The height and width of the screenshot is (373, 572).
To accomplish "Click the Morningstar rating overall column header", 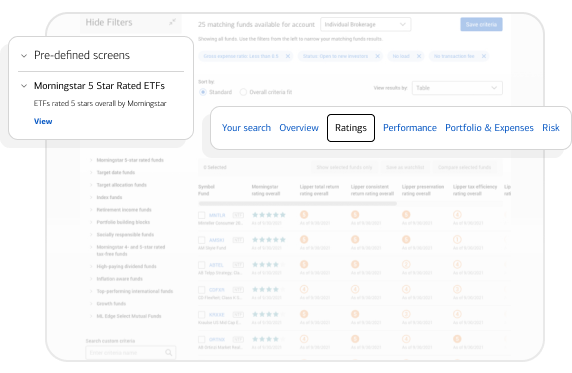I will (x=266, y=190).
